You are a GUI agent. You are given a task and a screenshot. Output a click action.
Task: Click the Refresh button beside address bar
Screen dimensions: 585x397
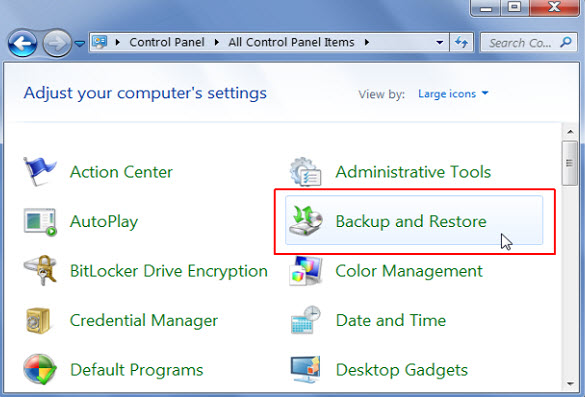[x=462, y=43]
